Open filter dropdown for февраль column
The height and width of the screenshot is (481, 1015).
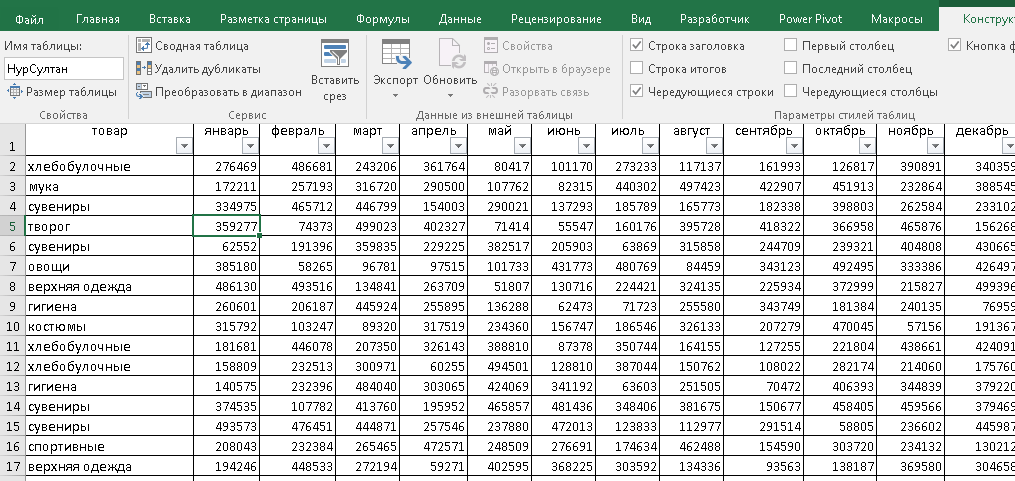tap(327, 146)
